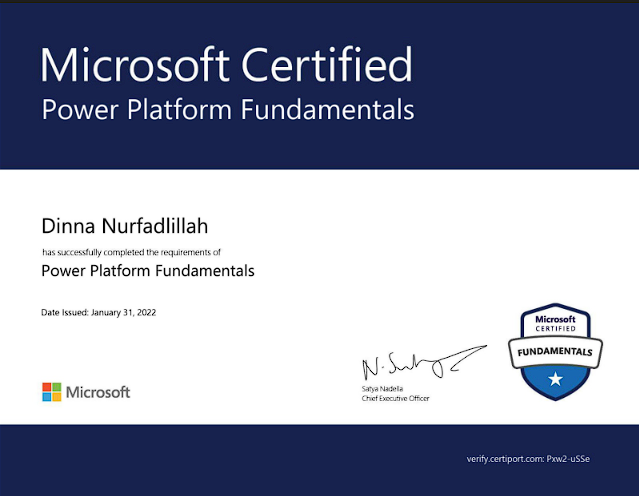
Task: Click the gray 'Microsoft' wordmark beside the logo
Action: click(x=98, y=392)
